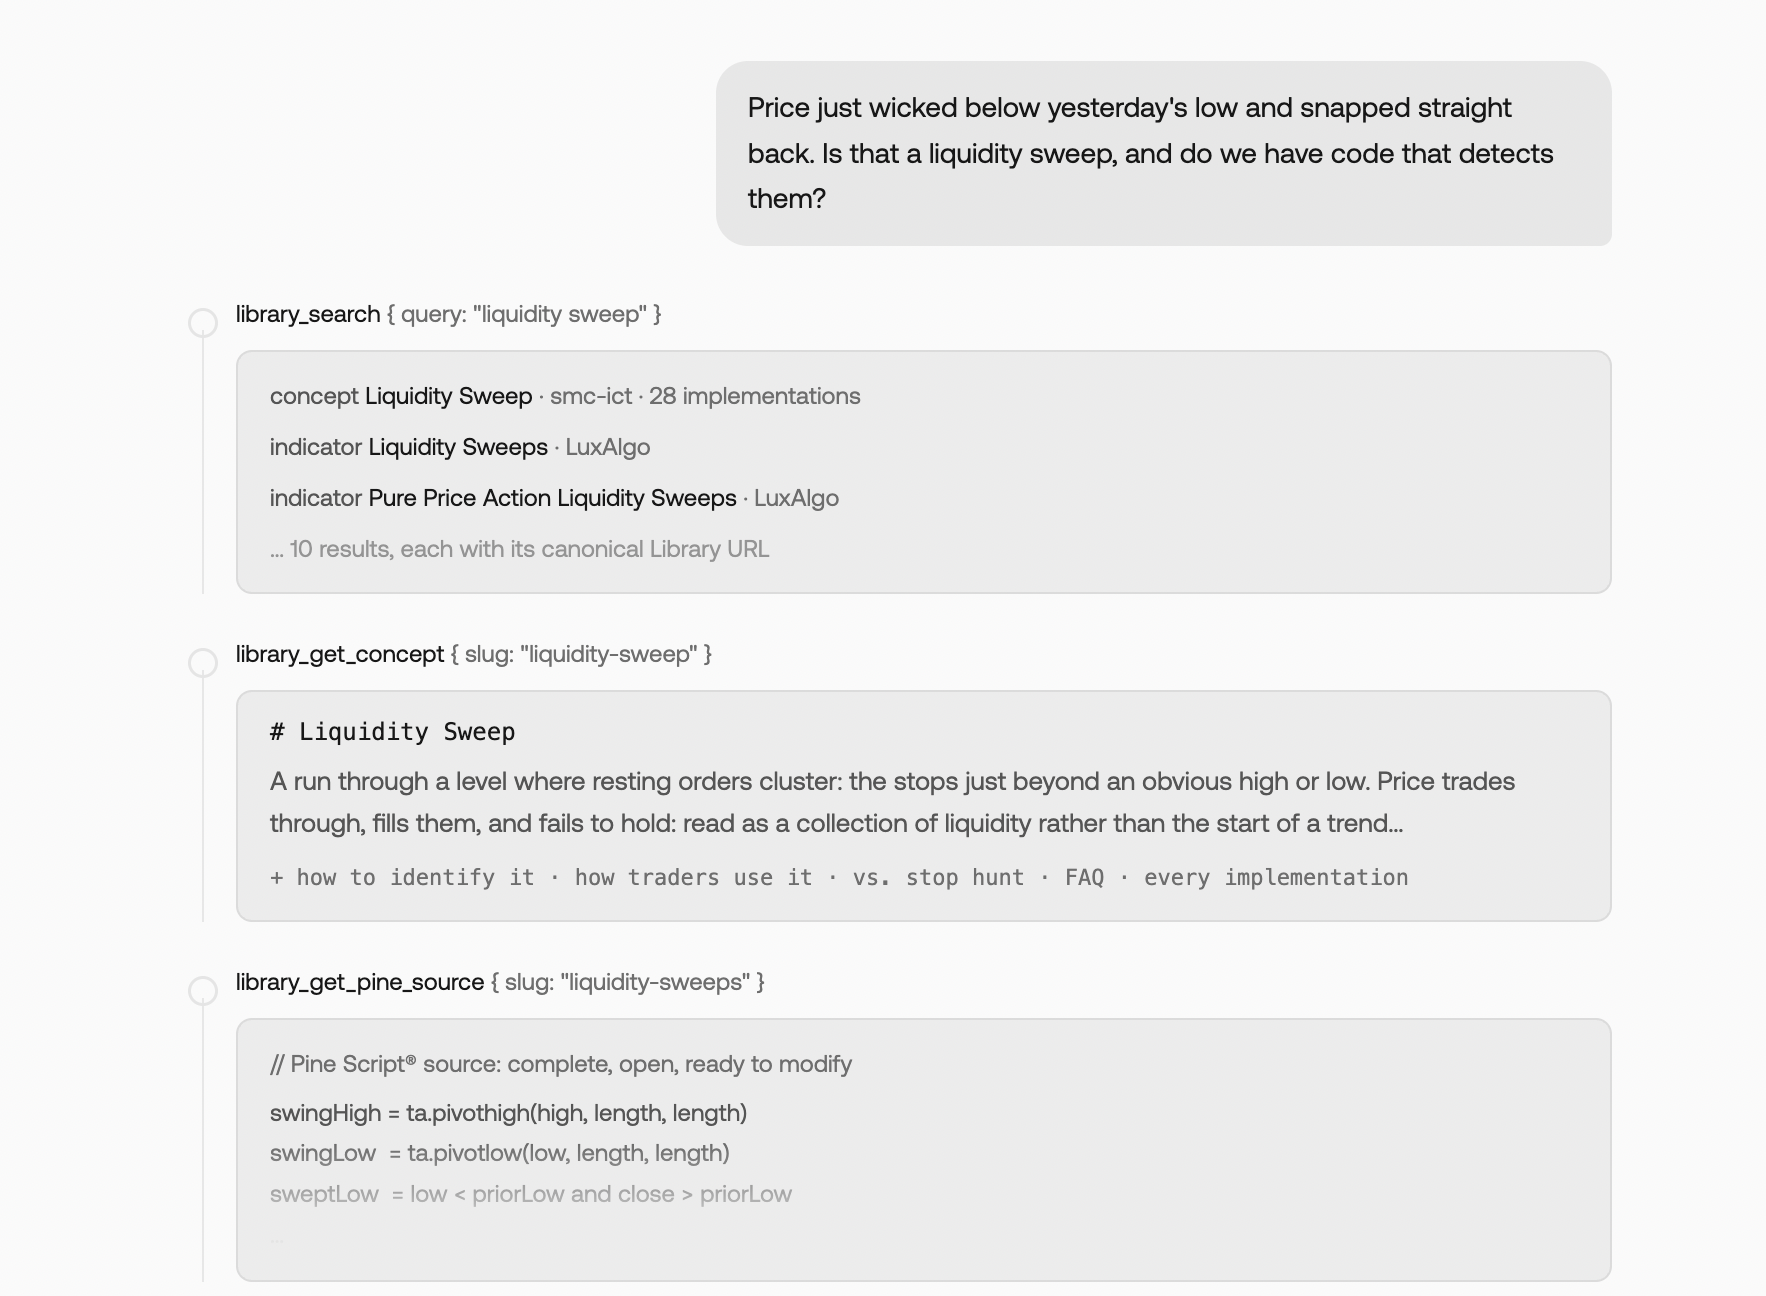Click the circle marker beside library_search
The height and width of the screenshot is (1296, 1766).
[203, 323]
